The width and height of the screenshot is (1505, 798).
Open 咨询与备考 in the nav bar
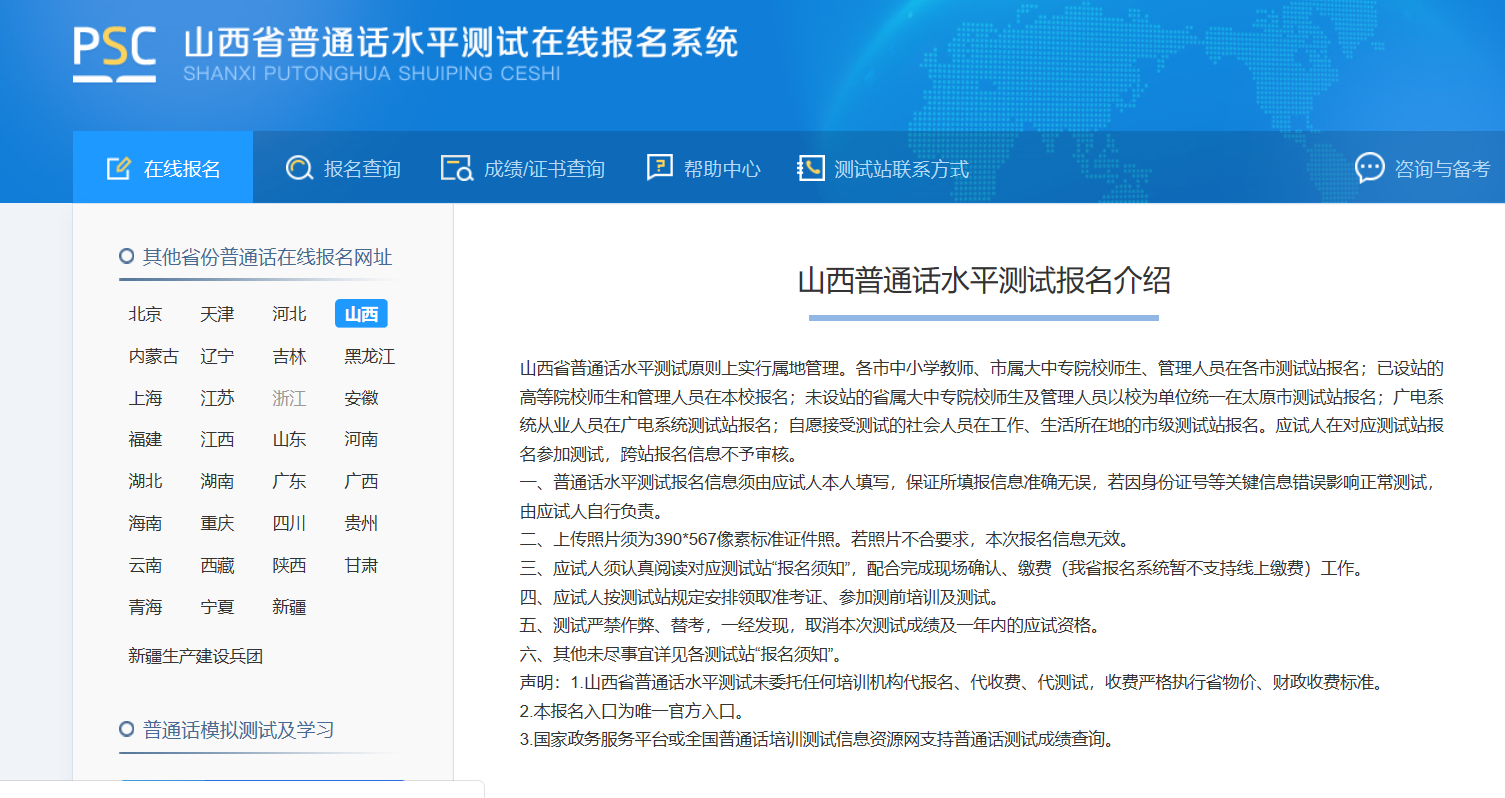point(1423,168)
